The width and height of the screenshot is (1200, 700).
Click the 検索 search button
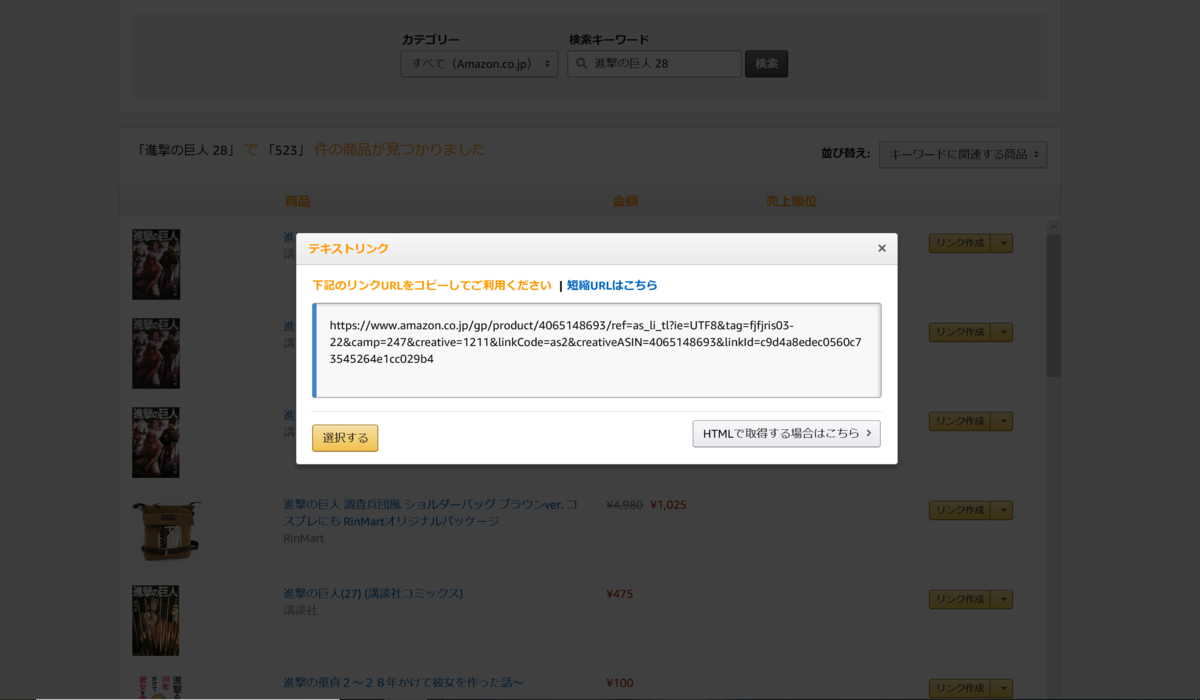[767, 64]
